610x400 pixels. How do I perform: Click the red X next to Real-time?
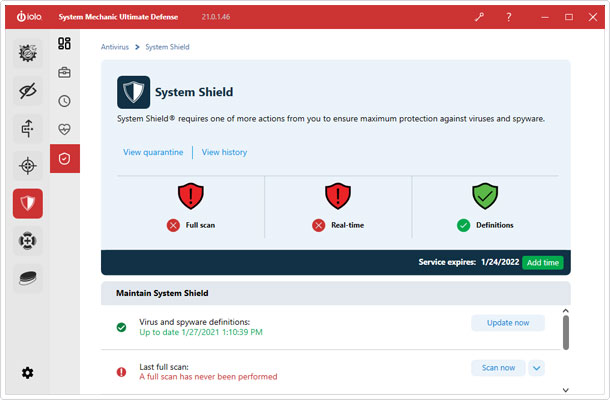tap(319, 225)
